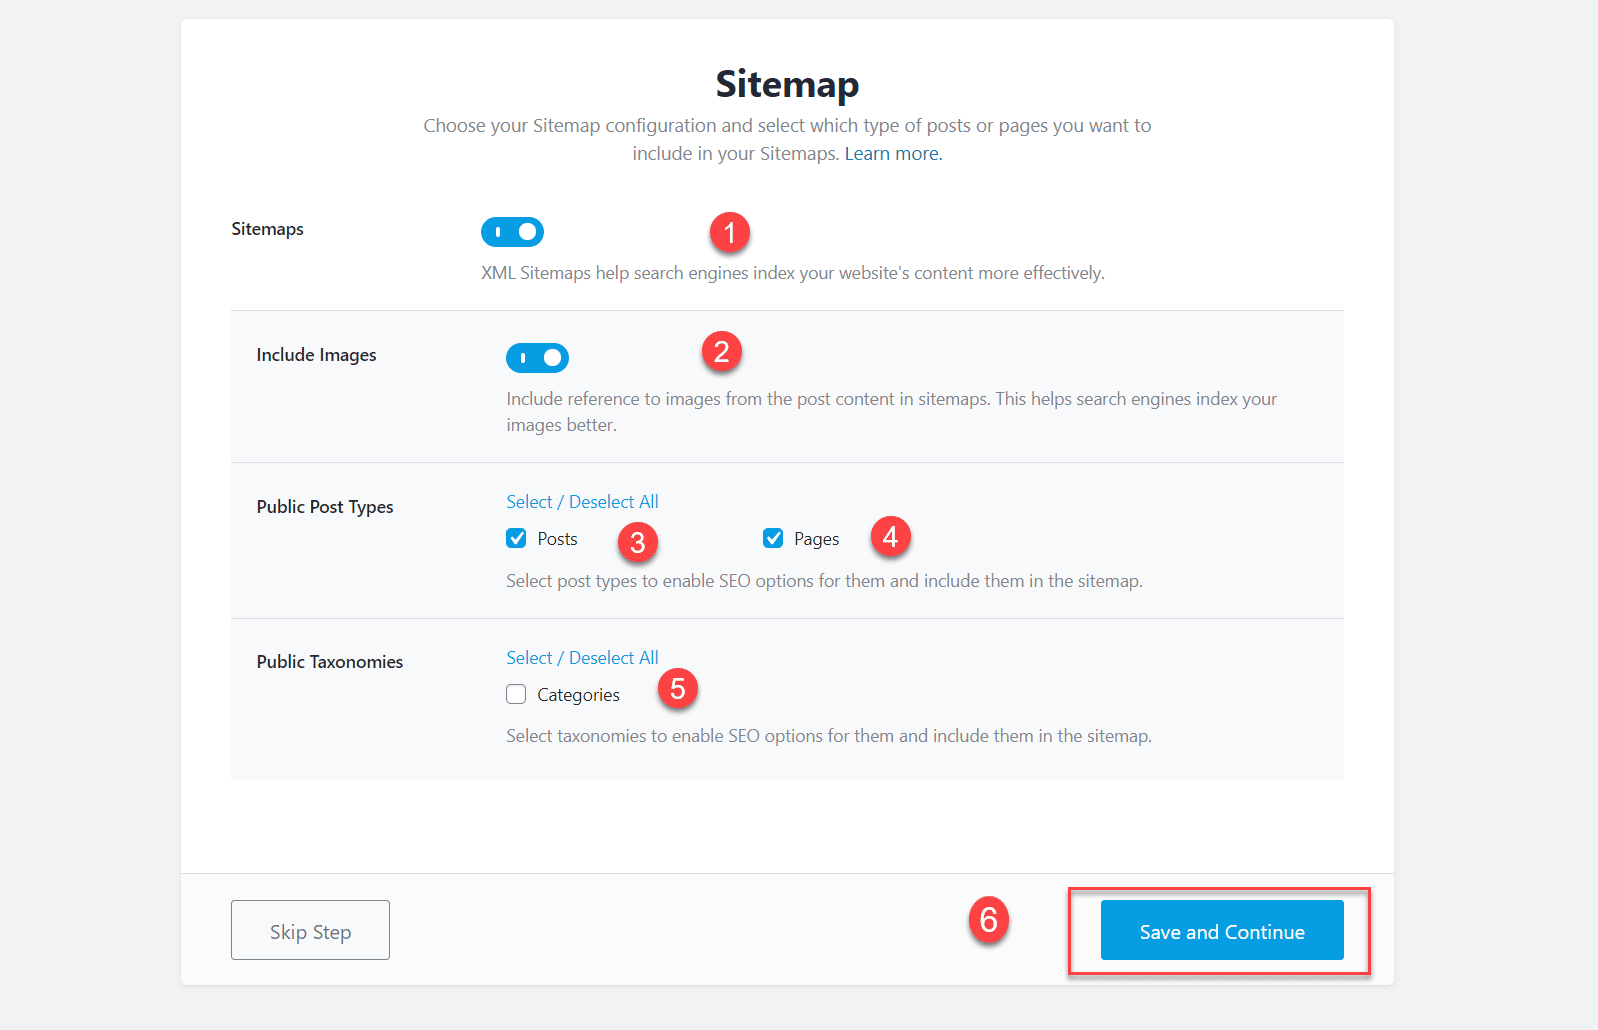Toggle the Sitemaps switch off

coord(512,232)
